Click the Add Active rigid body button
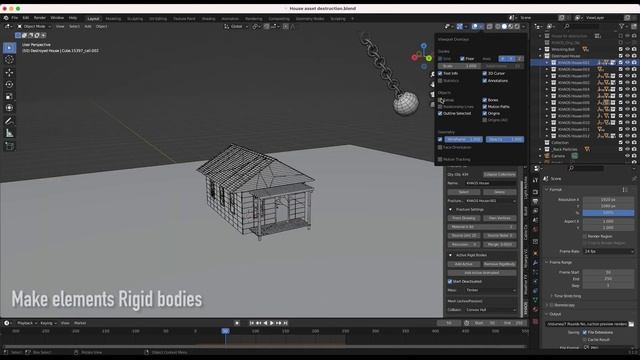Screen dimensions: 640x360 [x=464, y=264]
